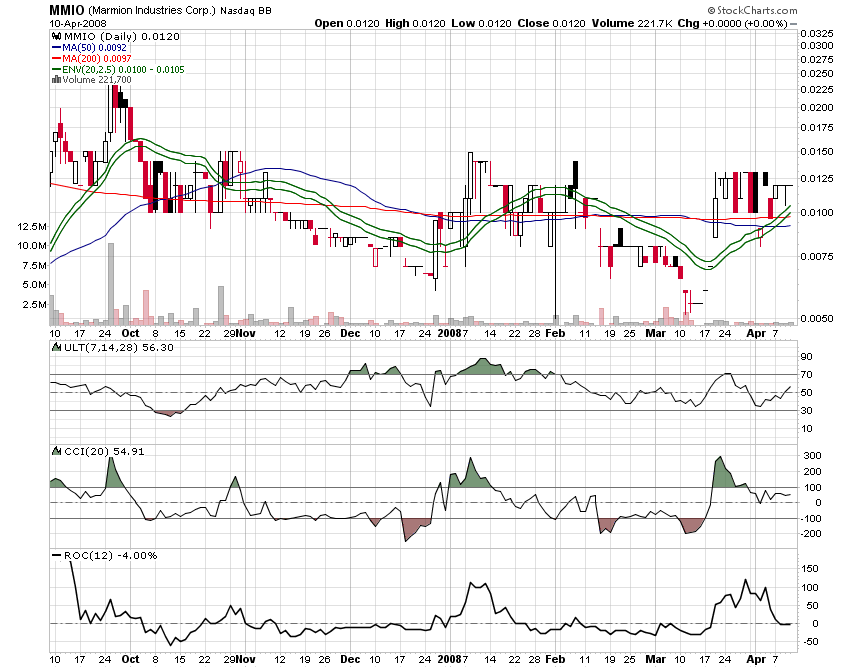
Task: Click the 7.5M volume axis label
Action: point(35,266)
